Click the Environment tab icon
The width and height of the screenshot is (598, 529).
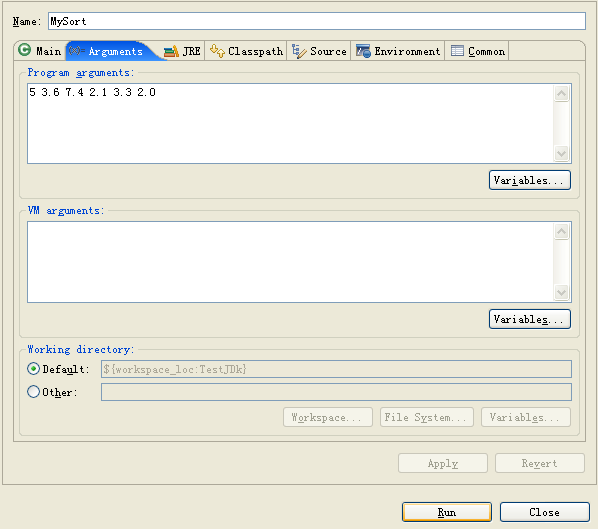pyautogui.click(x=363, y=51)
